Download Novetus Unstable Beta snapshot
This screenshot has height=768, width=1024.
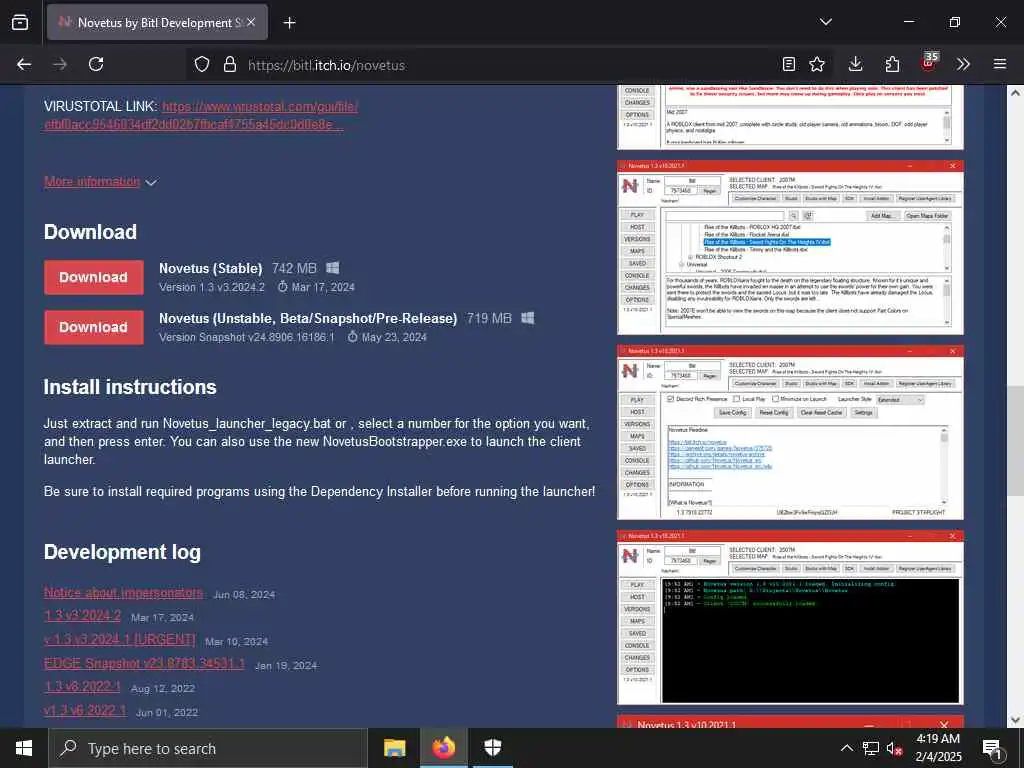click(93, 327)
